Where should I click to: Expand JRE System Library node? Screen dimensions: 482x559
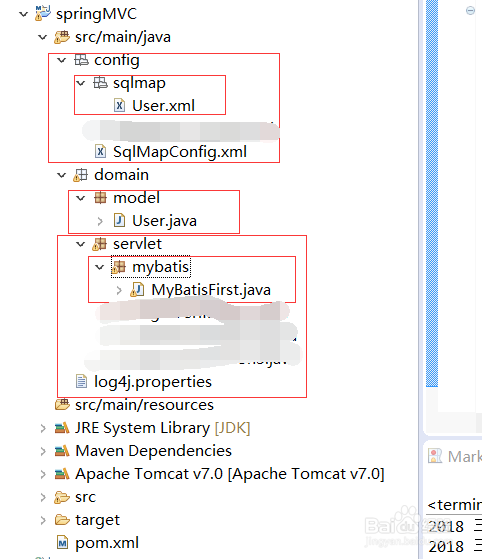(43, 428)
